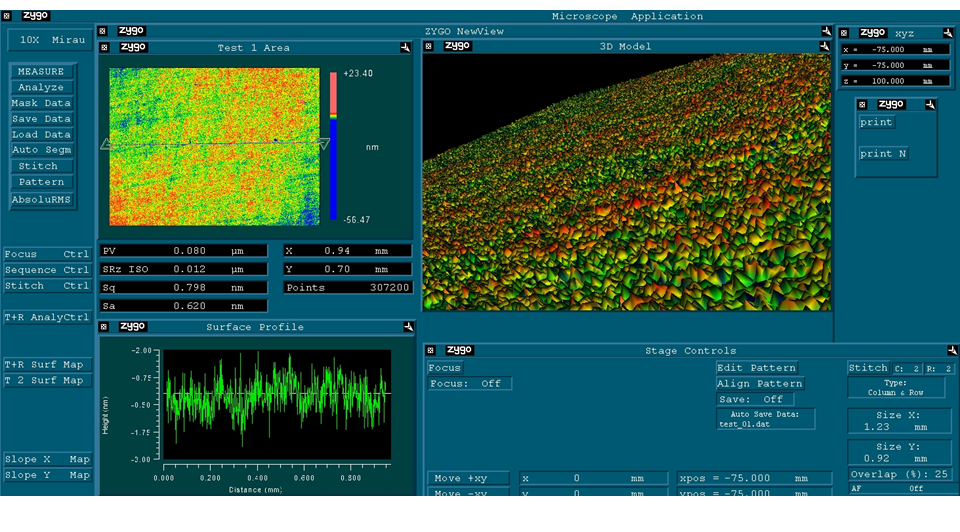960x532 pixels.
Task: Click AbsoluRMS button
Action: (x=42, y=200)
